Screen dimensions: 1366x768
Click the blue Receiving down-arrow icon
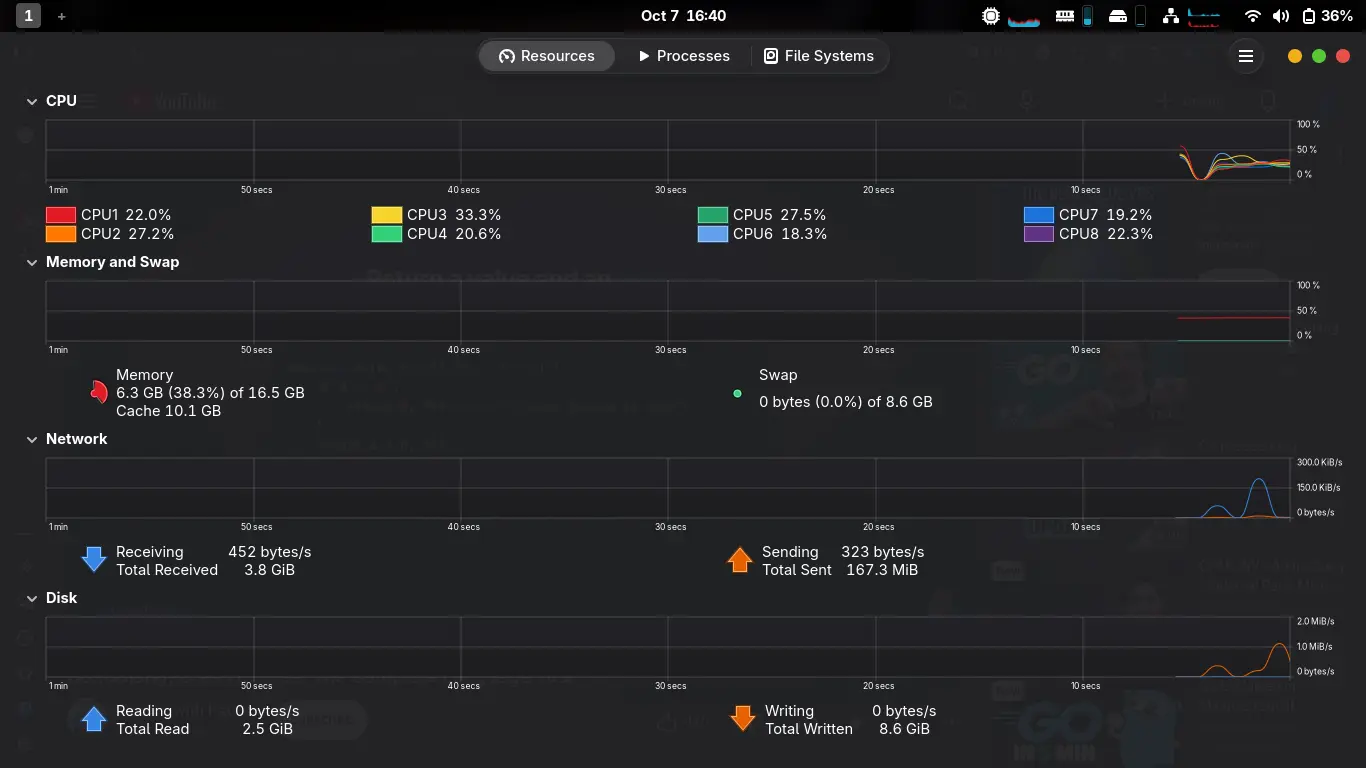(94, 560)
